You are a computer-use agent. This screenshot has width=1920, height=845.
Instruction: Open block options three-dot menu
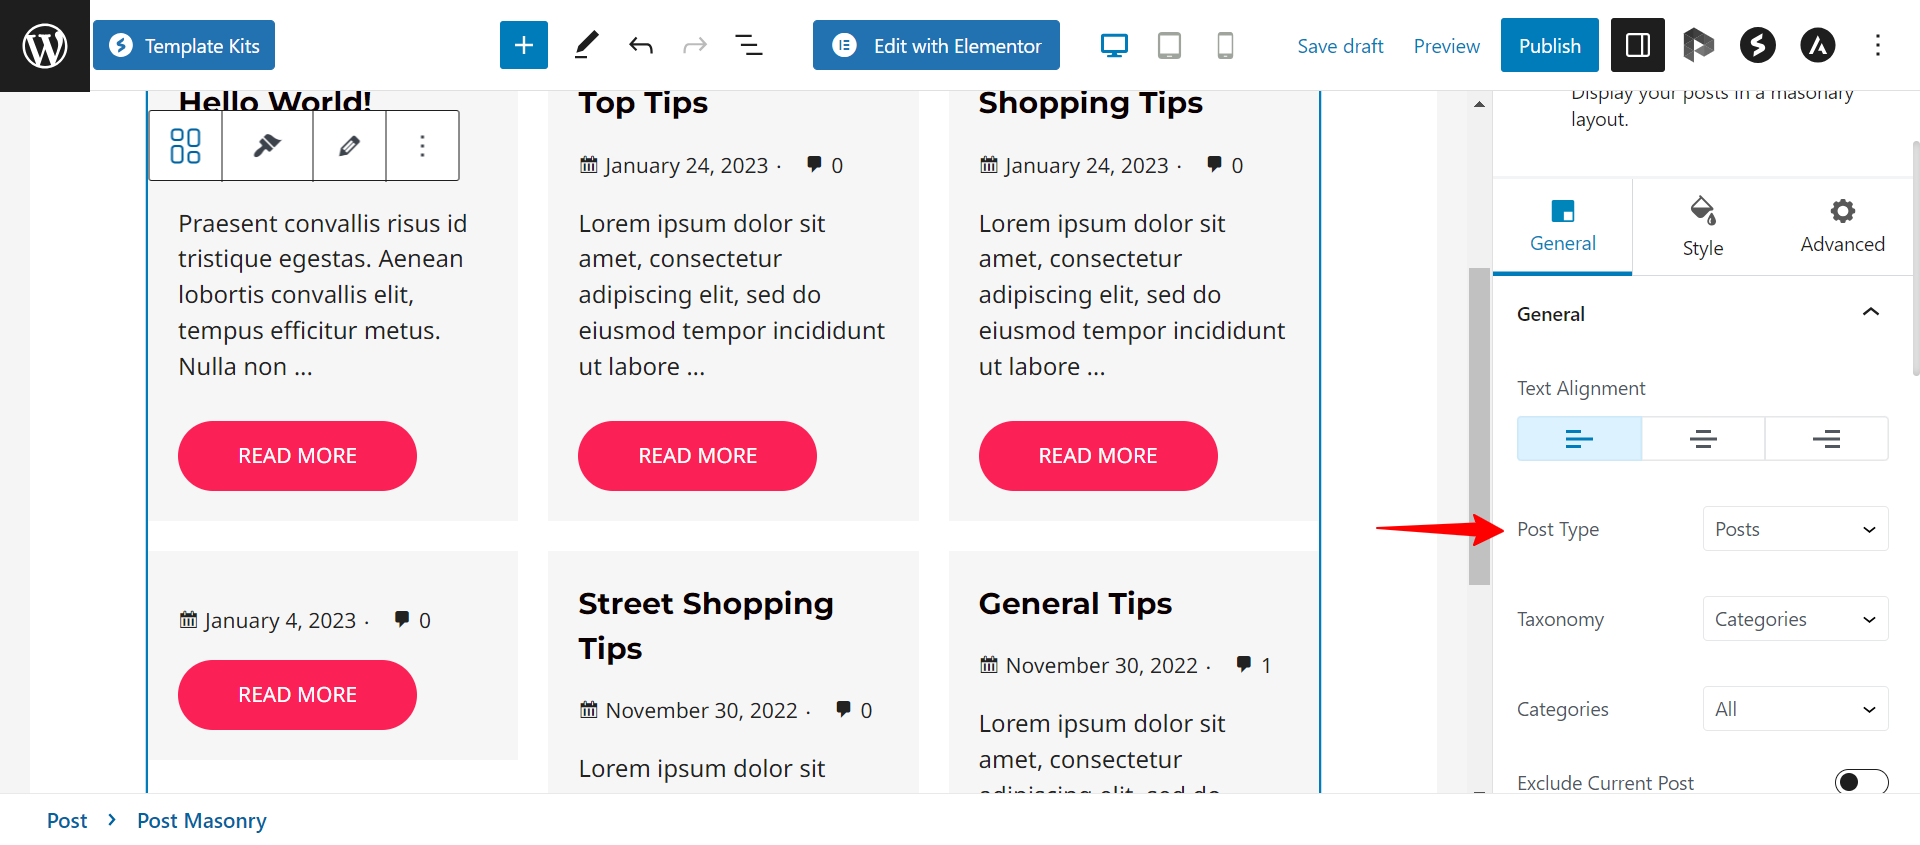pos(422,146)
